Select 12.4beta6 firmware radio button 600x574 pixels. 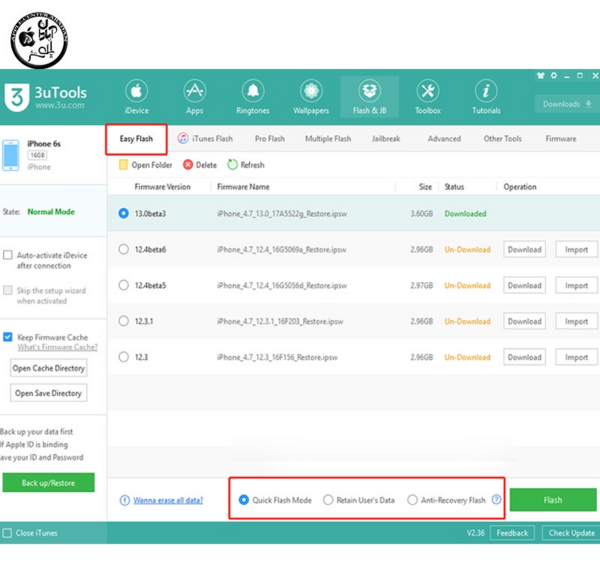(x=124, y=249)
